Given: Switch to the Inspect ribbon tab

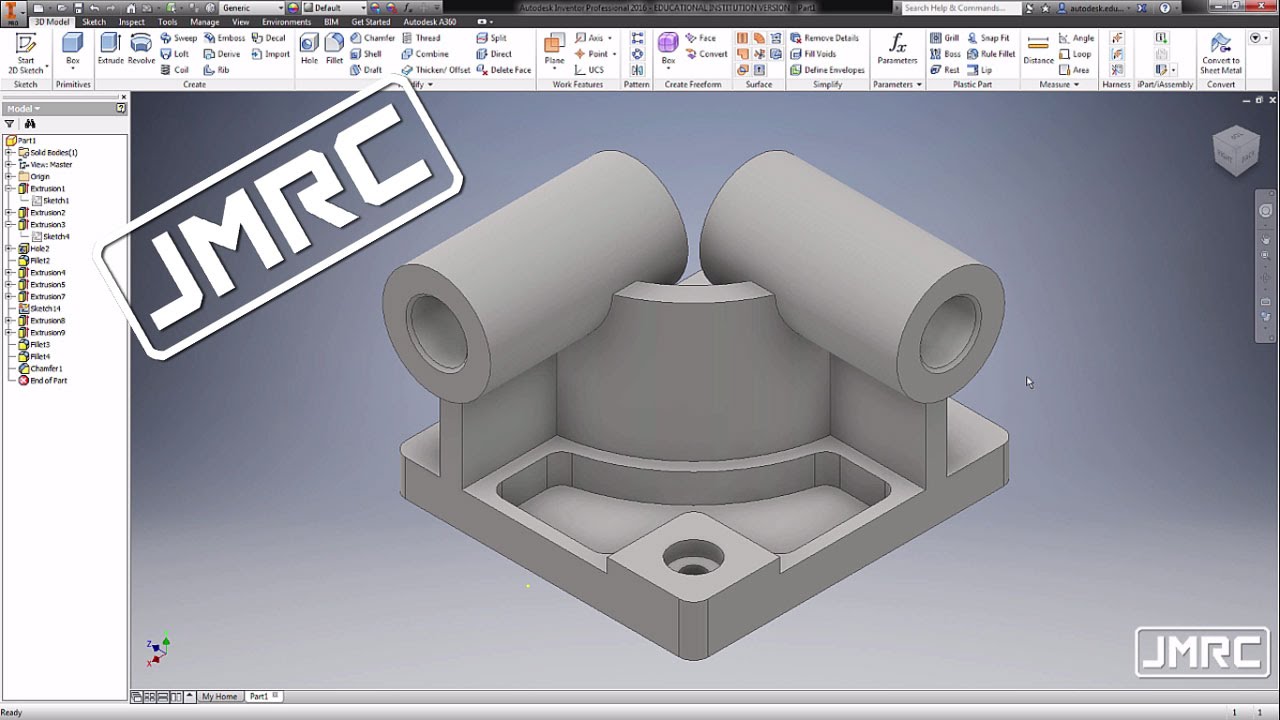Looking at the screenshot, I should (x=131, y=22).
